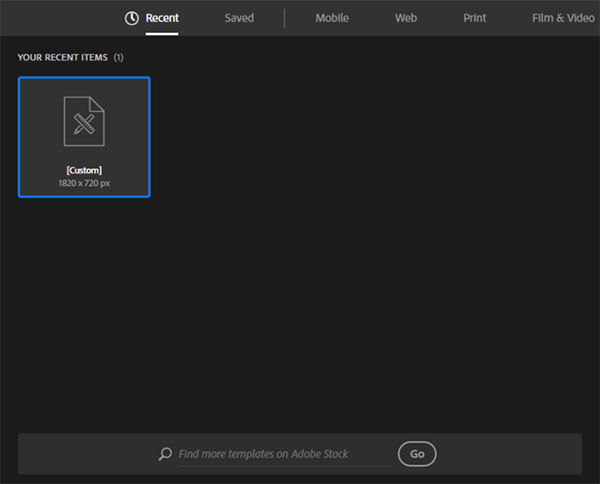Click the magnifying glass search icon
600x484 pixels.
(x=165, y=454)
